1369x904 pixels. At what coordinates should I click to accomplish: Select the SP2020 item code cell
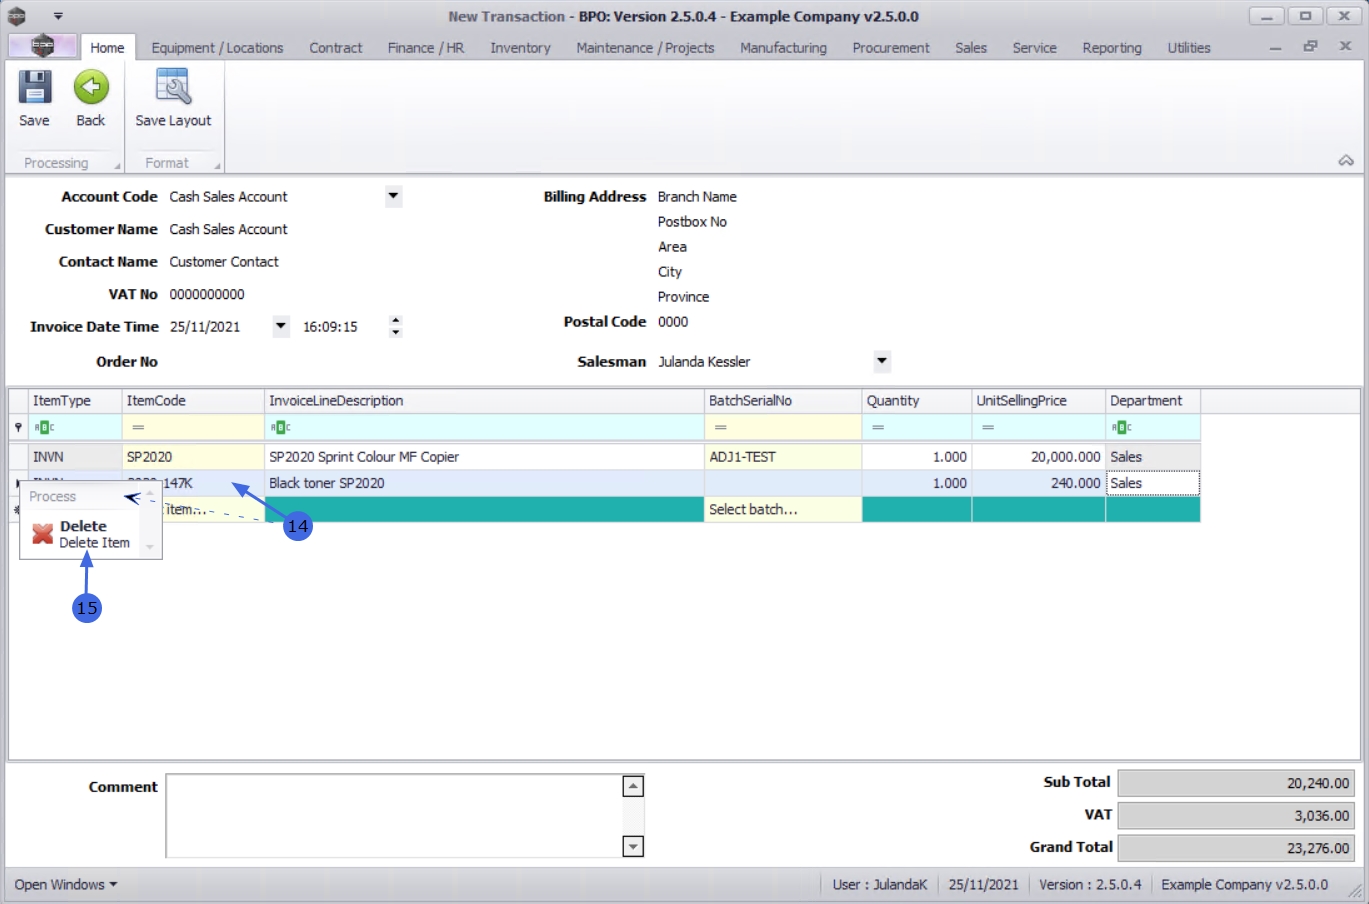click(193, 457)
